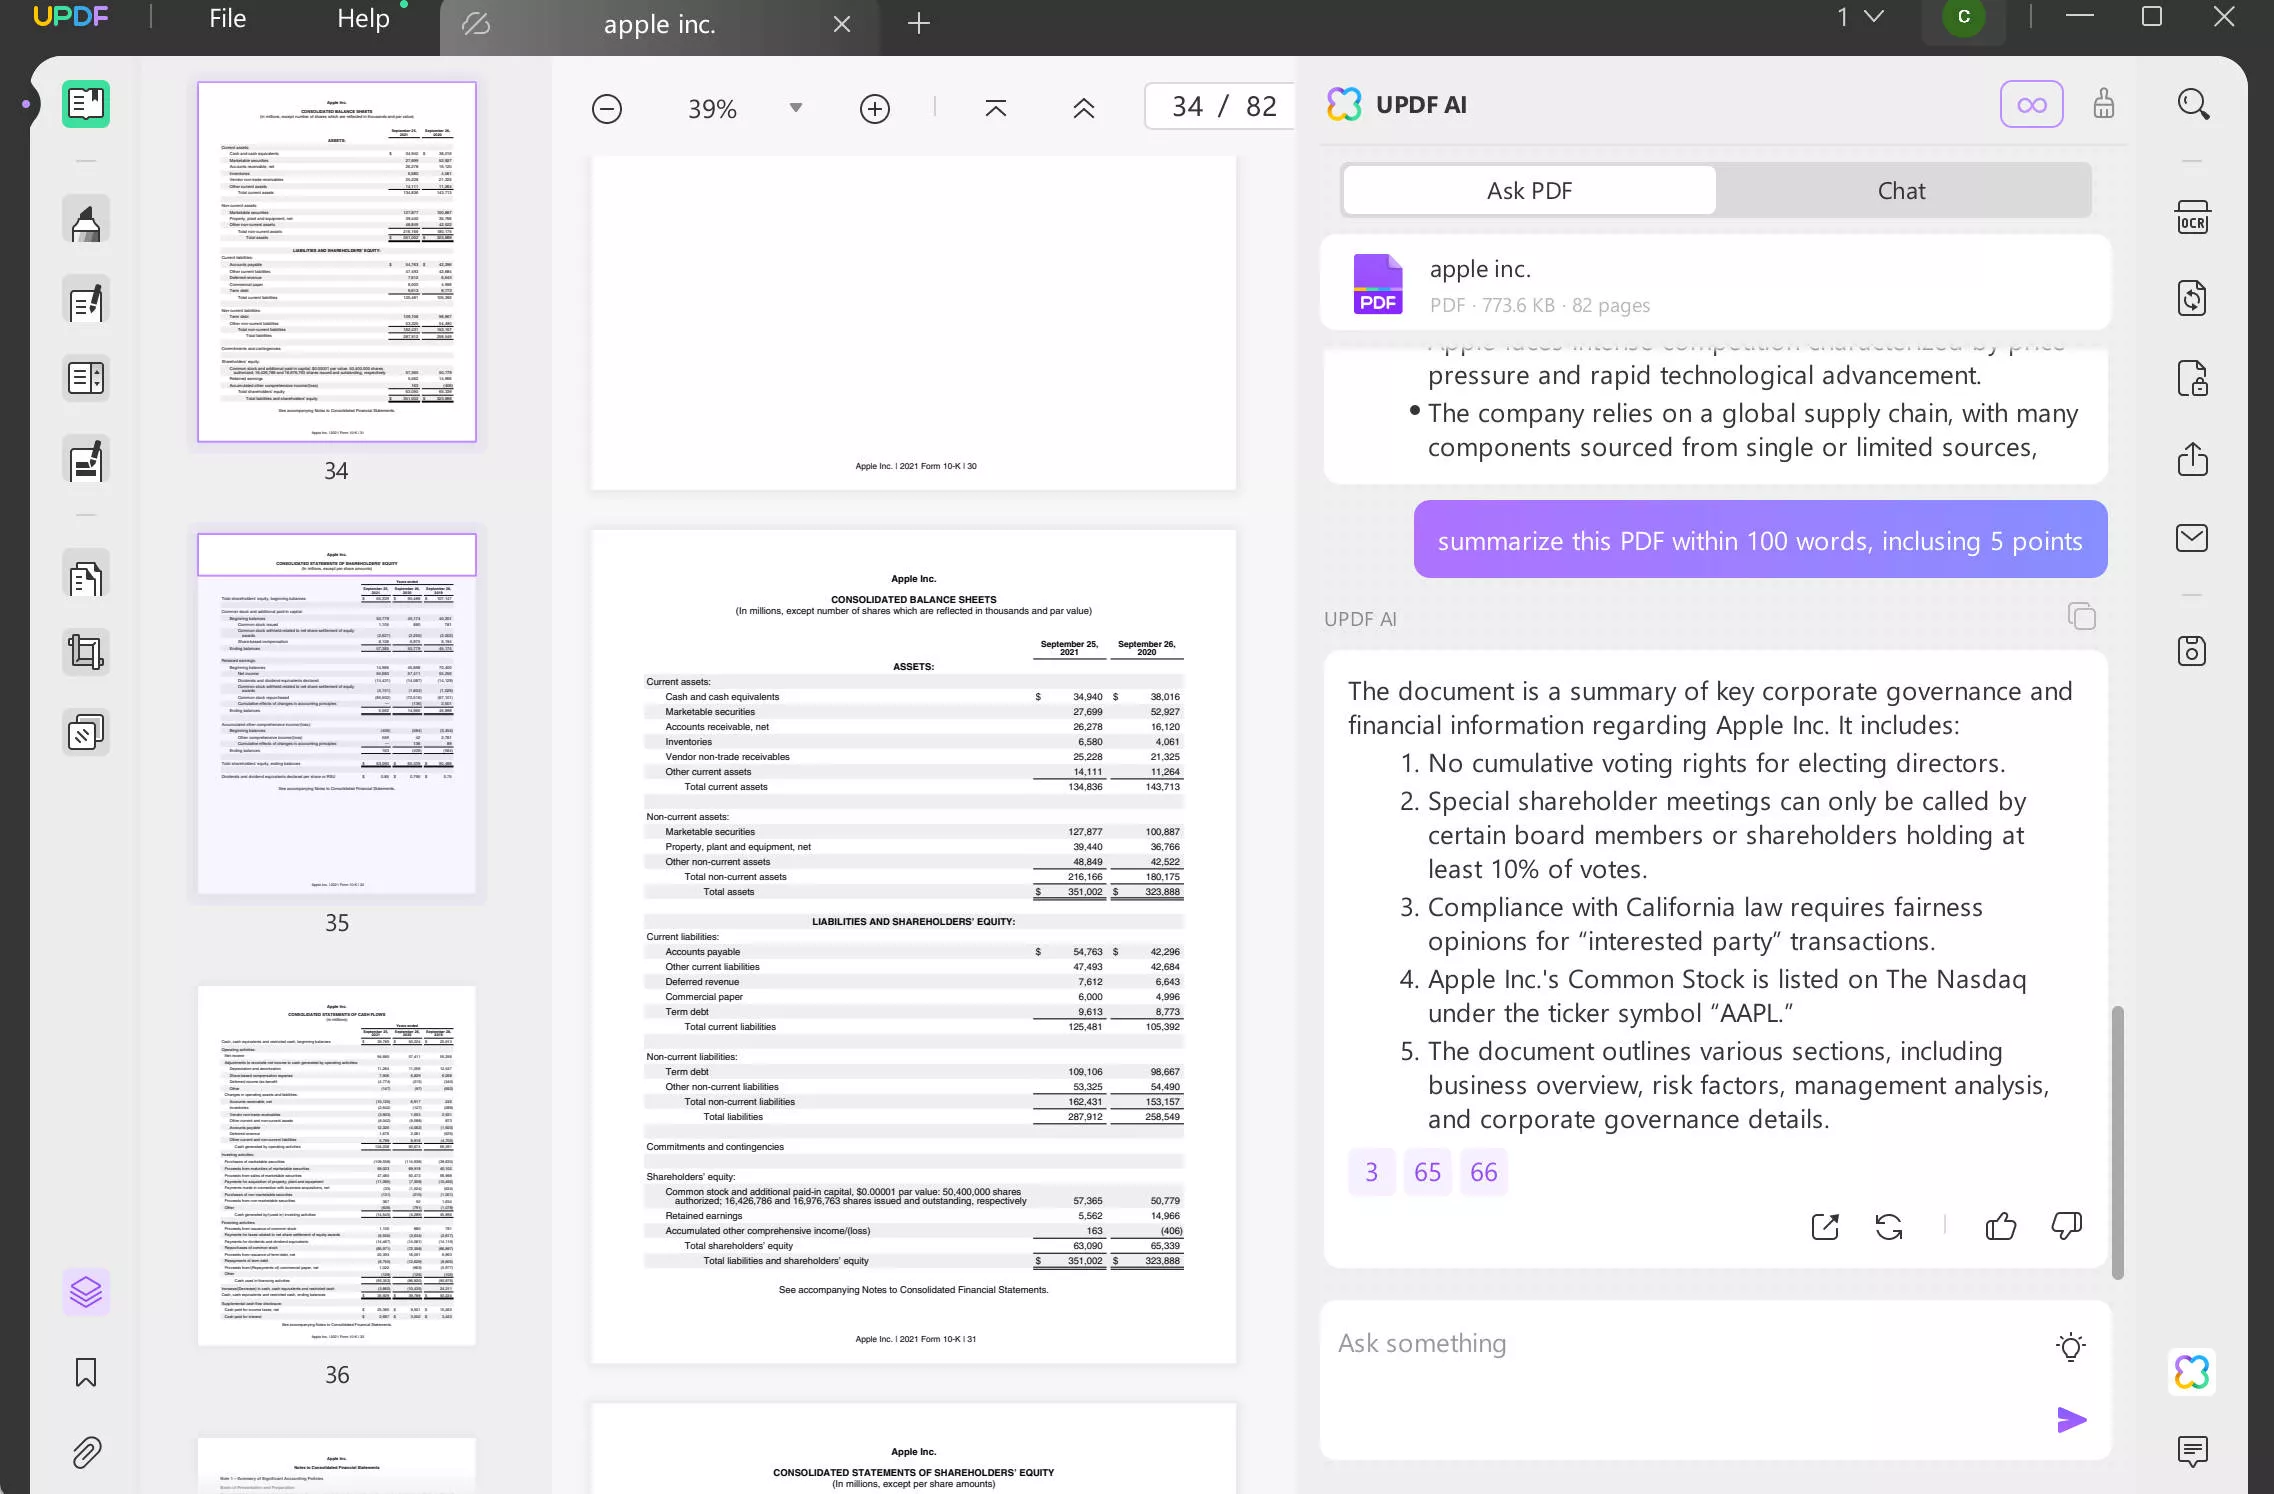
Task: Toggle the Layers panel icon
Action: pos(86,1292)
